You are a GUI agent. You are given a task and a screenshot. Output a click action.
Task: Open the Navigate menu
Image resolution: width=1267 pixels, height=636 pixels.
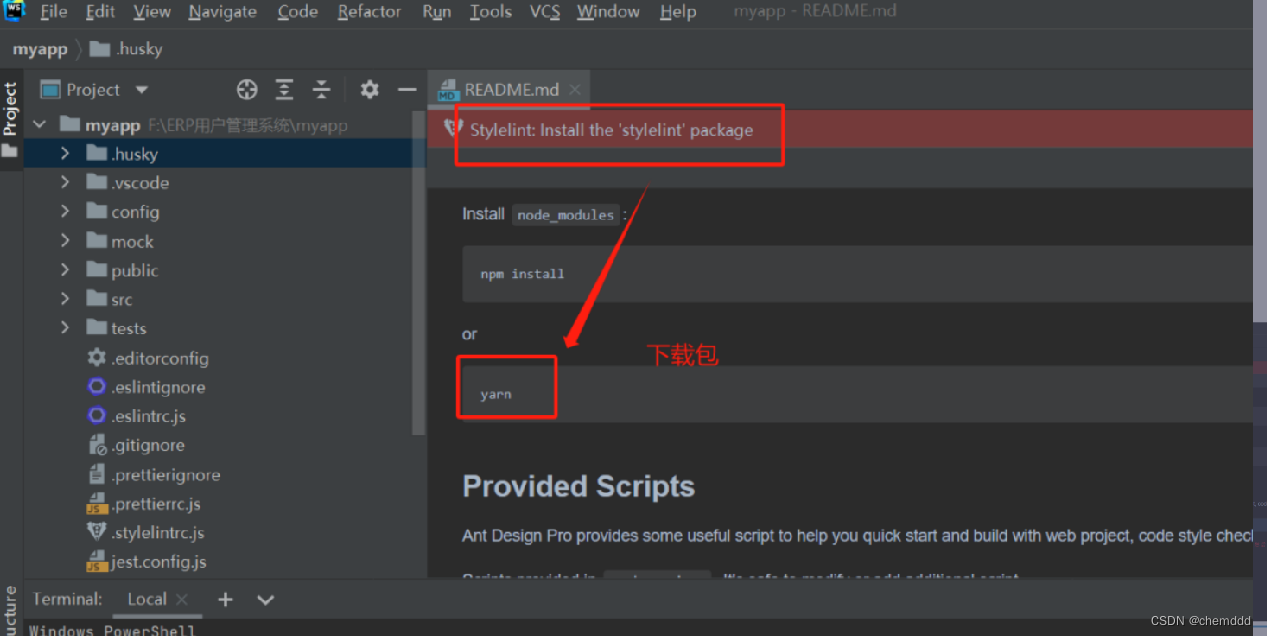[223, 12]
